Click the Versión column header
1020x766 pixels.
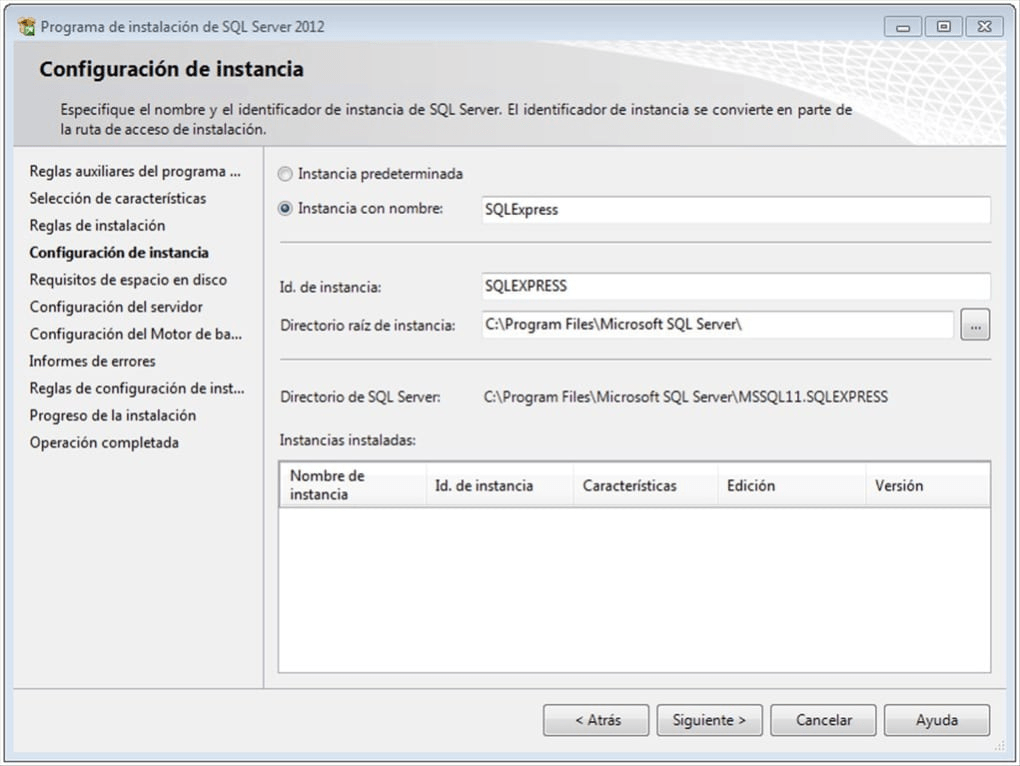[926, 485]
